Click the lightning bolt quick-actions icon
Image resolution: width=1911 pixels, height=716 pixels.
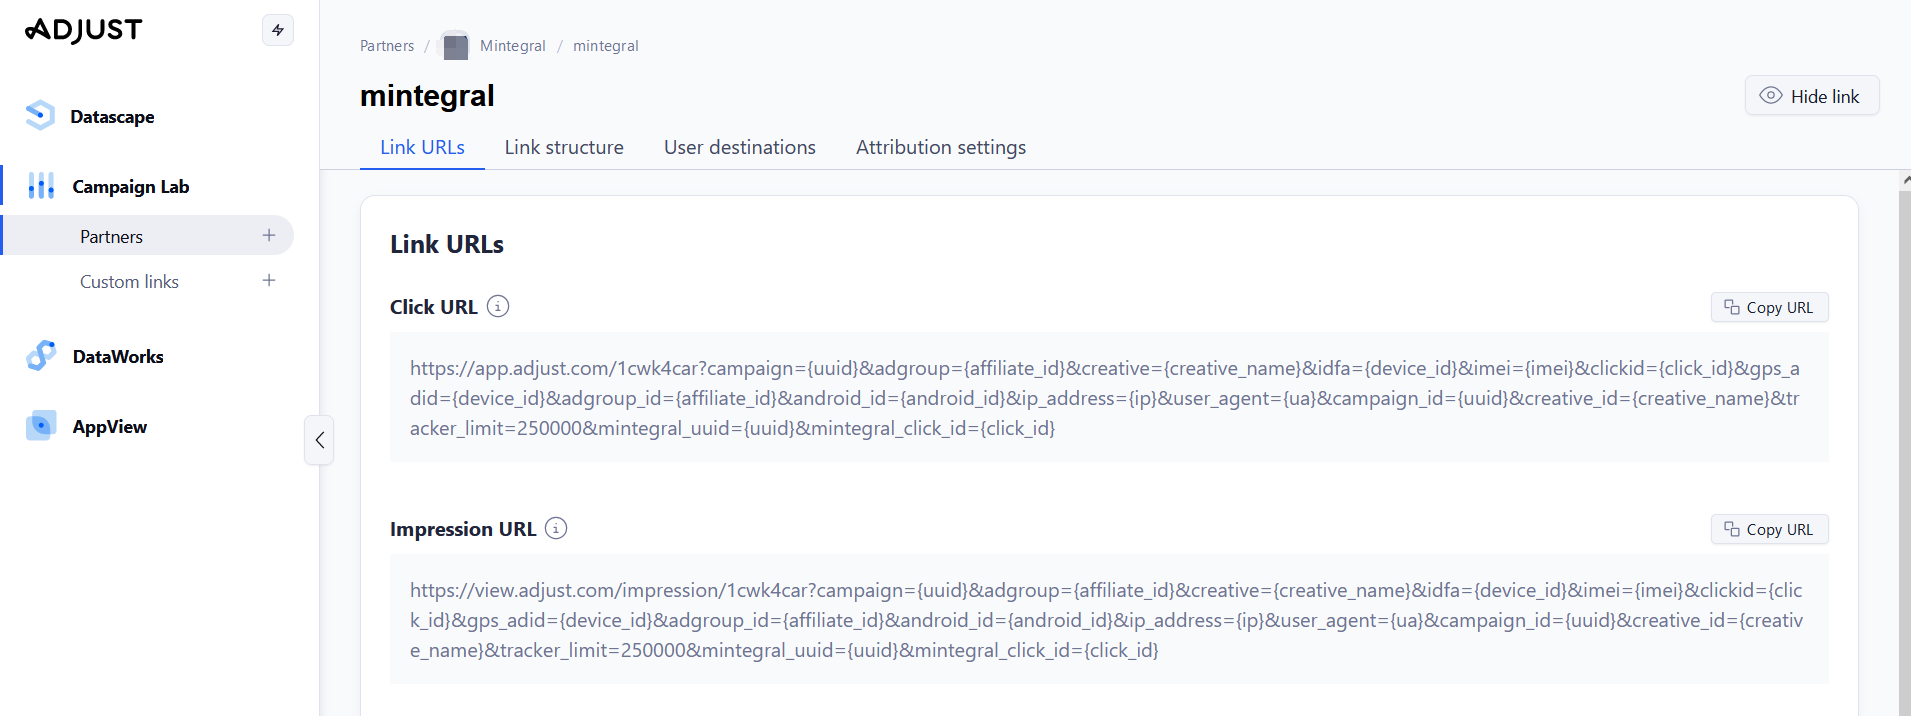pyautogui.click(x=278, y=30)
